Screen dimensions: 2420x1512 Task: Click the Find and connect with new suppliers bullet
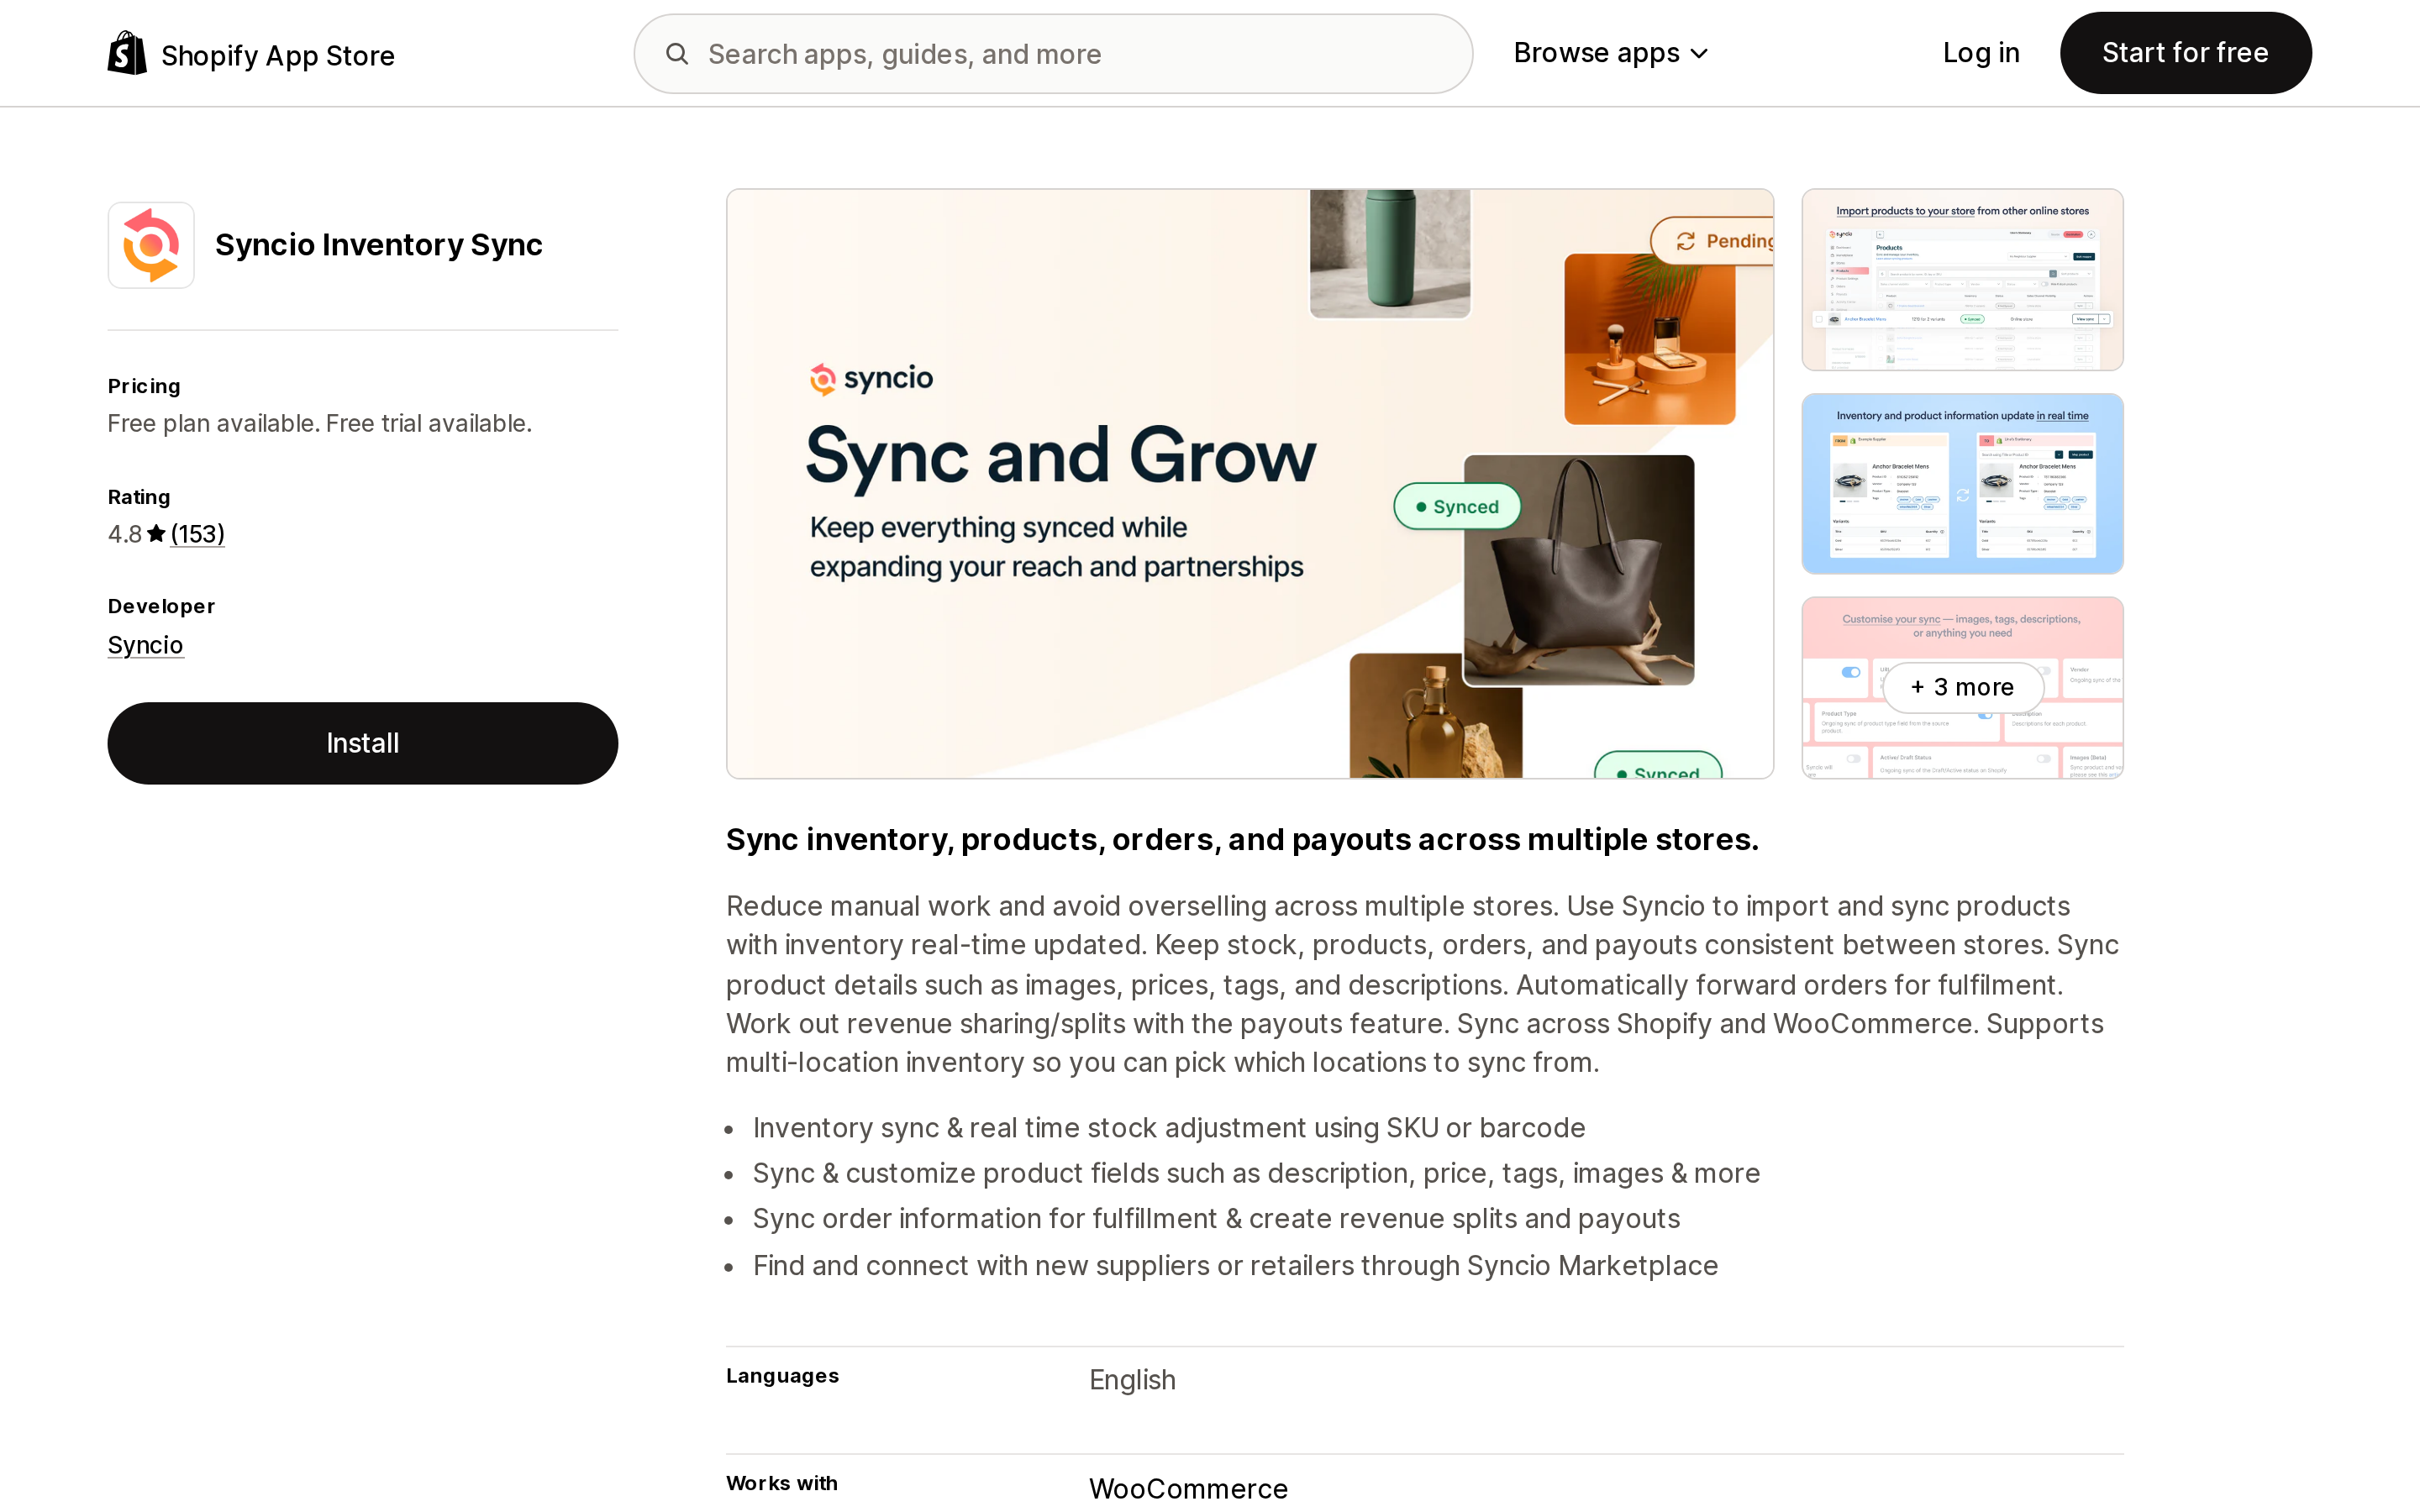tap(1235, 1266)
